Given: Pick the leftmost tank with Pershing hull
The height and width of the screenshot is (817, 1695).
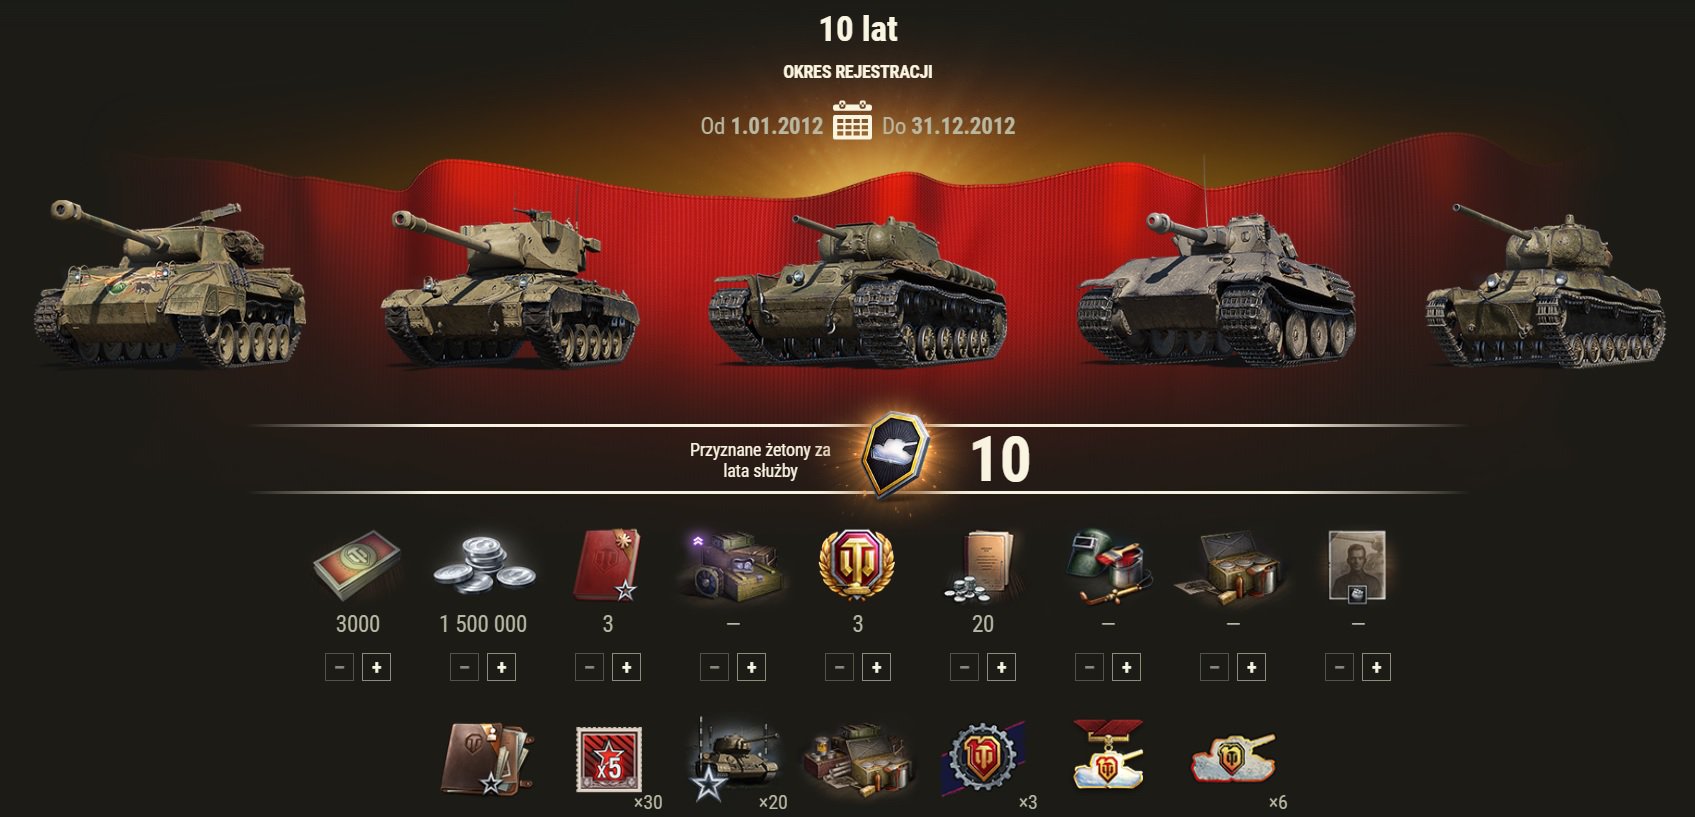Looking at the screenshot, I should click(170, 283).
